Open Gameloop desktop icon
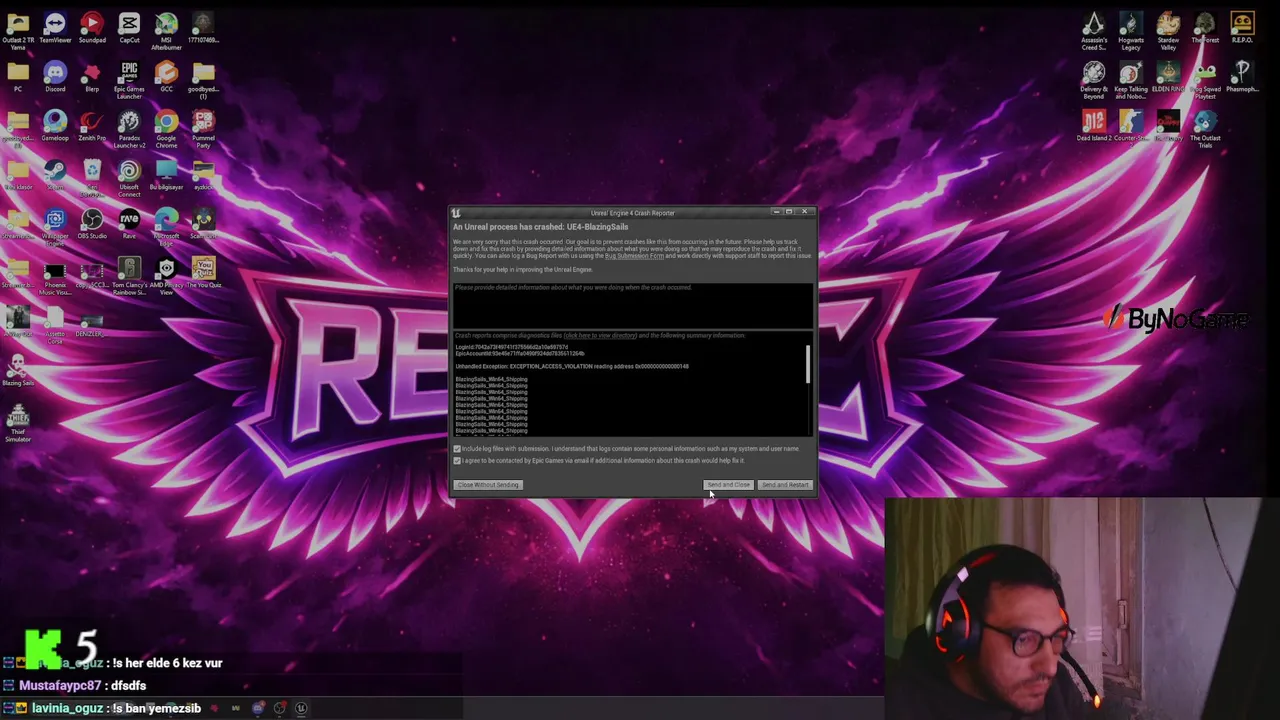This screenshot has height=720, width=1280. (55, 126)
